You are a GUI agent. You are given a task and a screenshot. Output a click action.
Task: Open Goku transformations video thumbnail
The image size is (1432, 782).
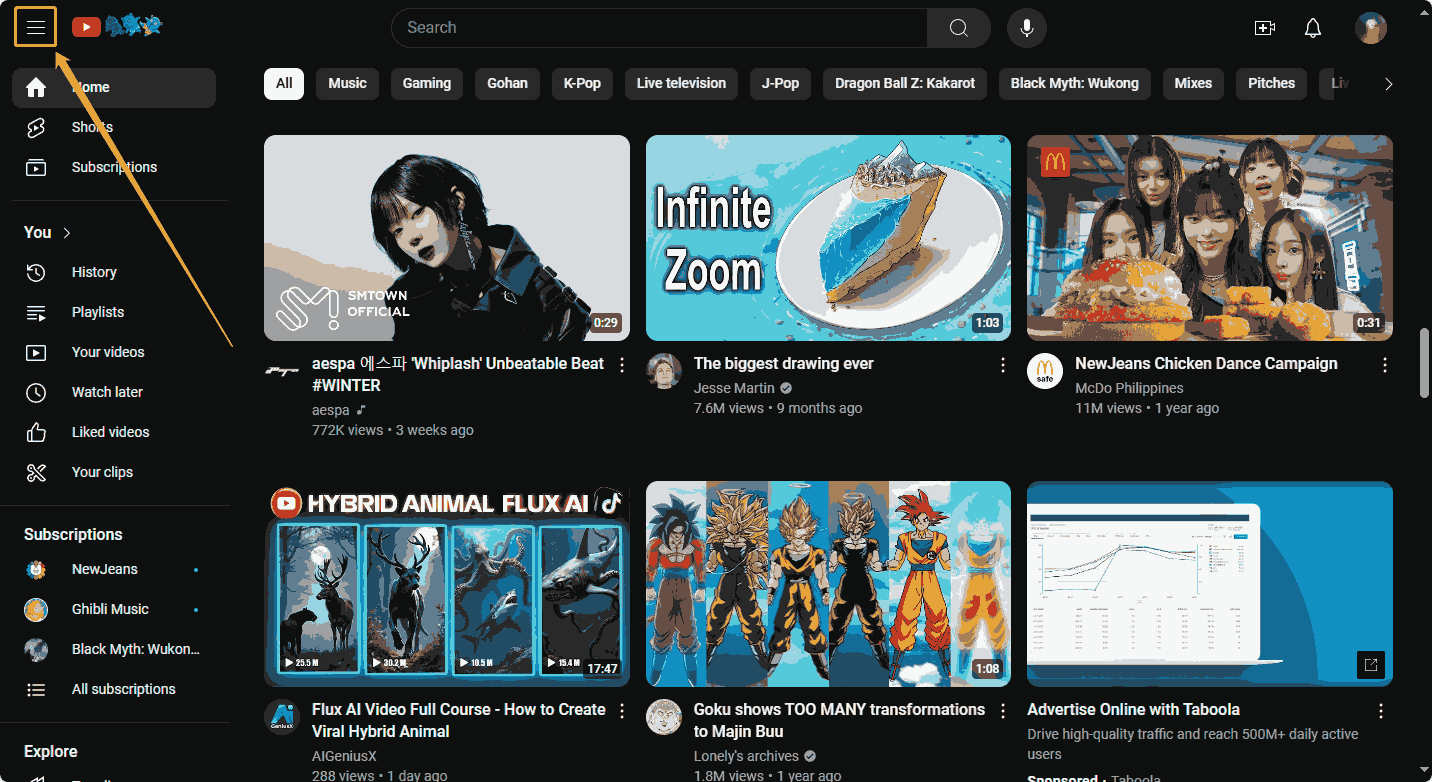pos(828,584)
